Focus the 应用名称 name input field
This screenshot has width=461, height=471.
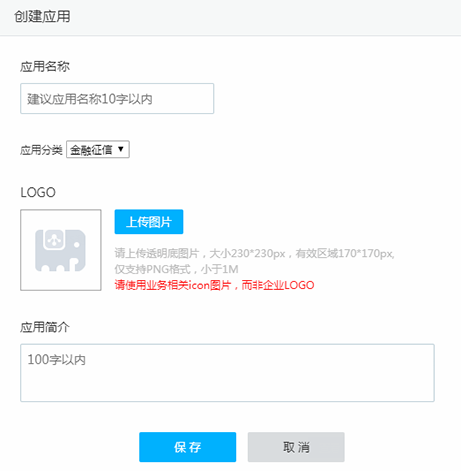117,99
